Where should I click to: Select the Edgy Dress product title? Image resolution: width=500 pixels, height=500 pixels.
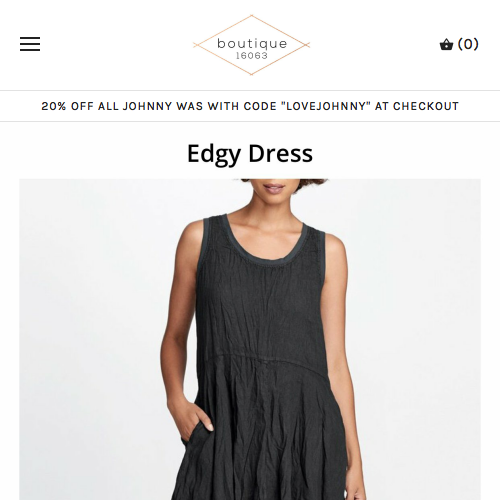[250, 154]
